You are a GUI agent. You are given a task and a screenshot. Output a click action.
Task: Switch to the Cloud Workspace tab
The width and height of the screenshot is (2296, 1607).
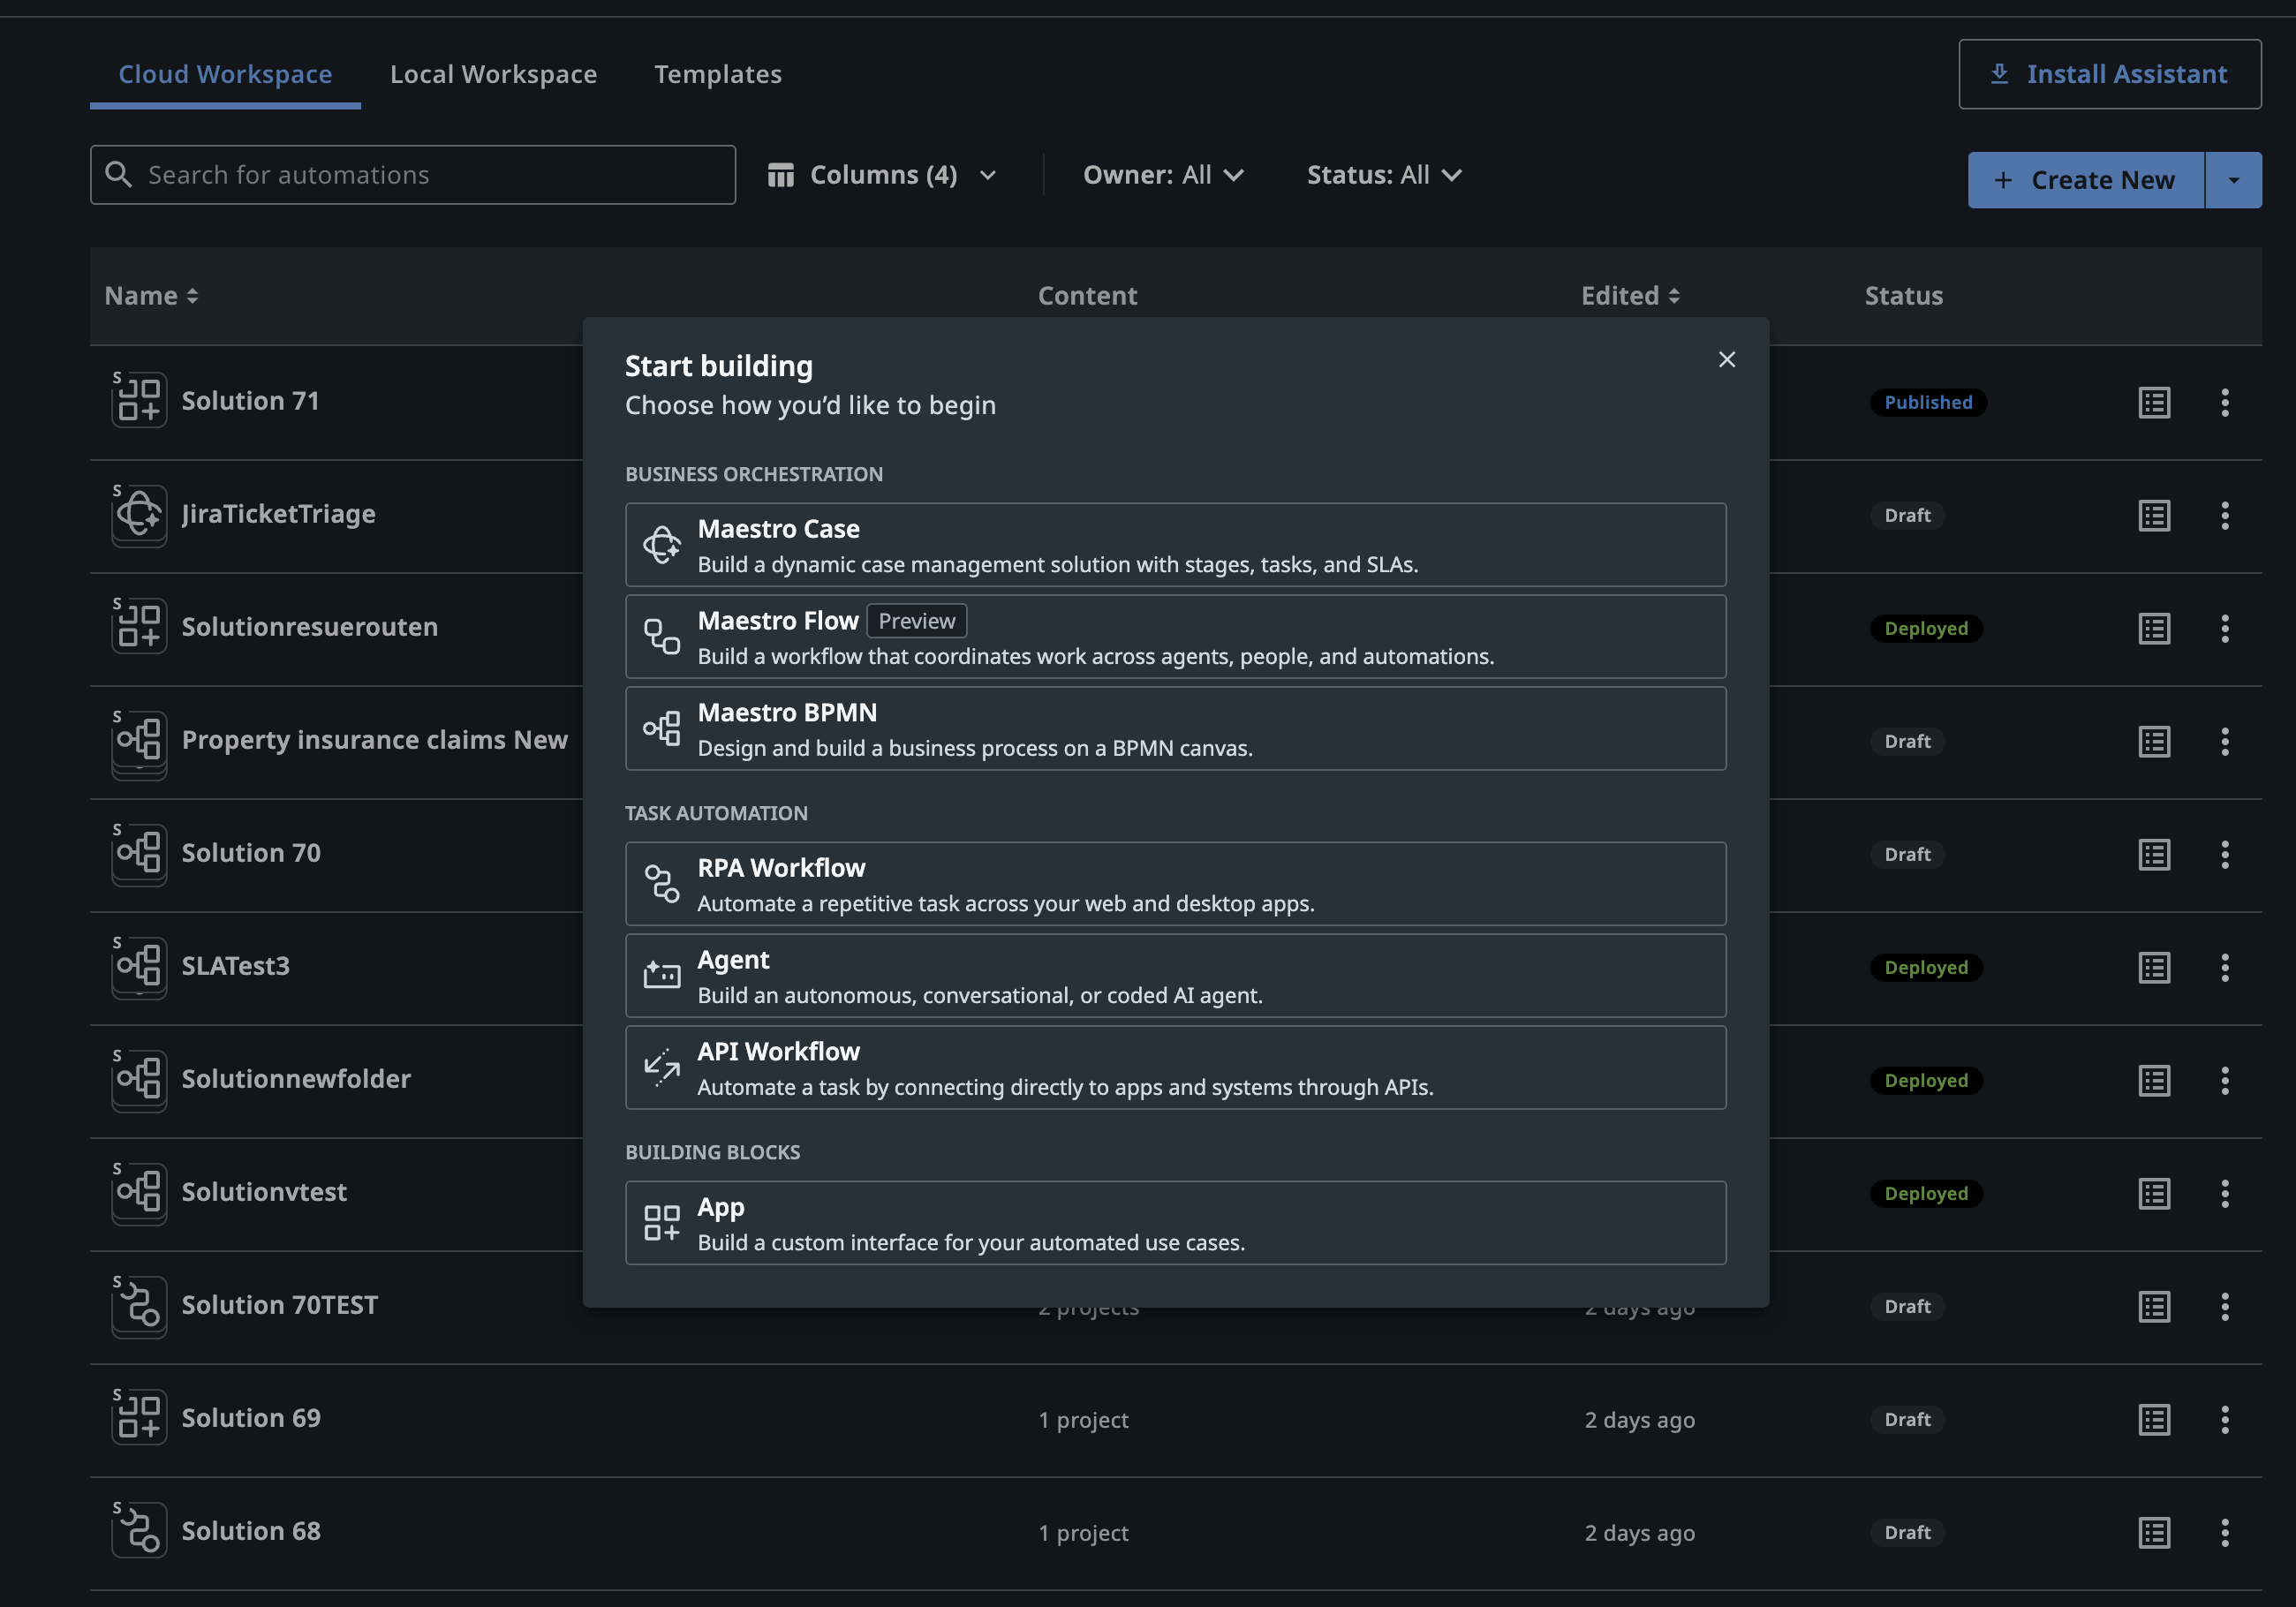coord(225,74)
